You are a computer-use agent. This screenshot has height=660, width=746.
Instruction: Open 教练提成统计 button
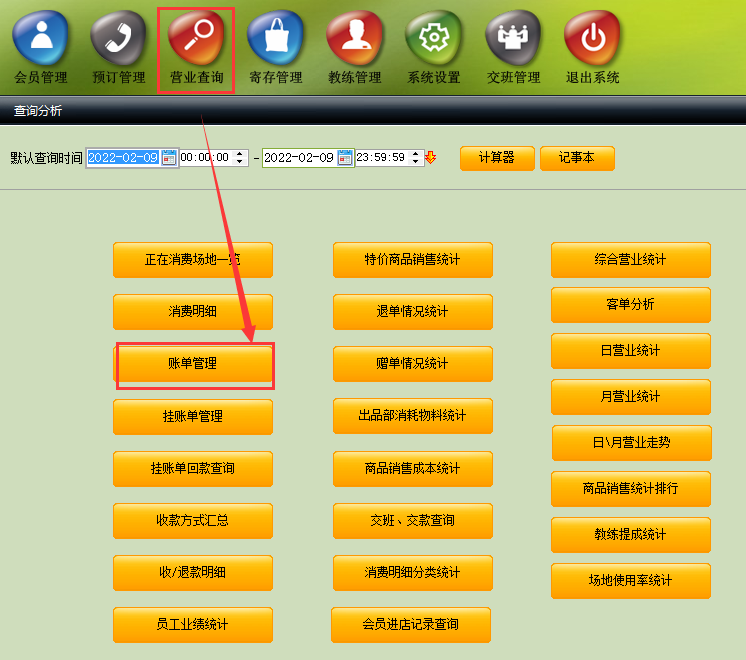631,535
